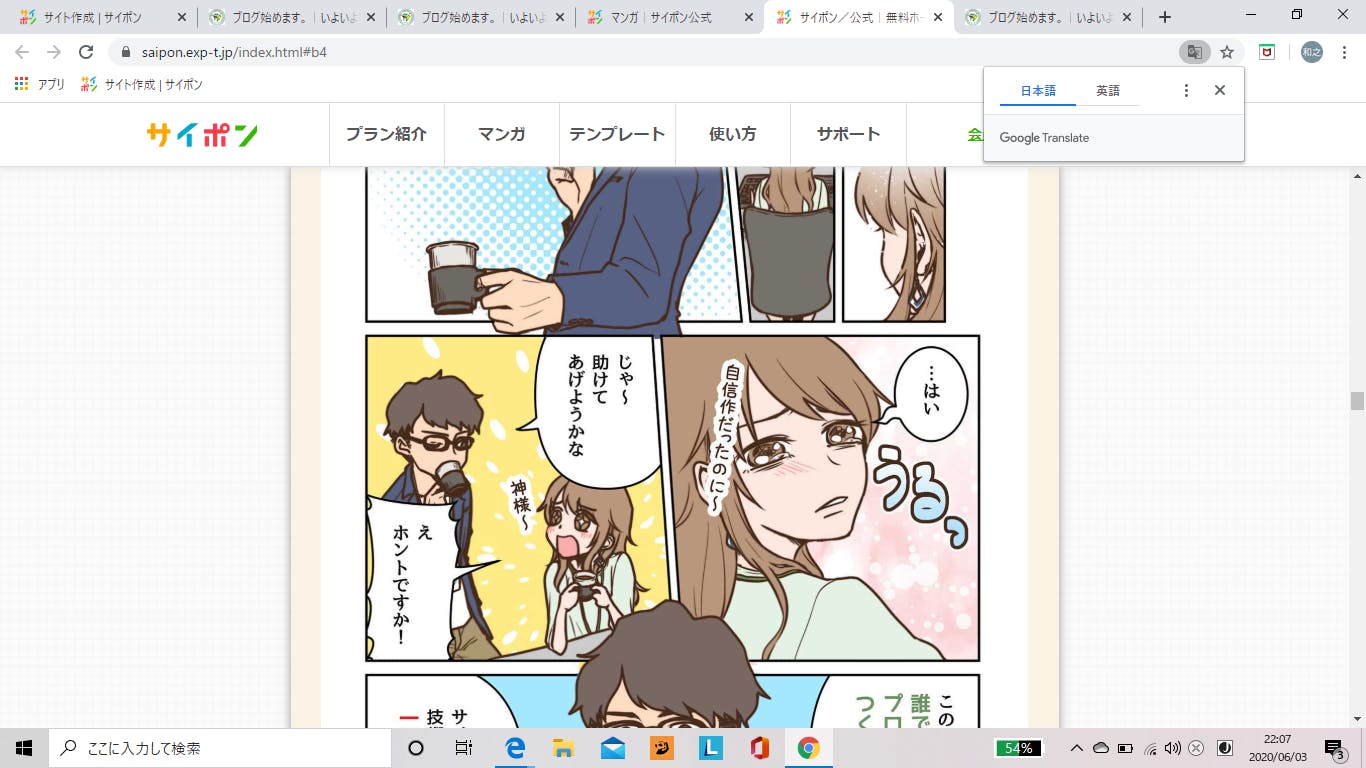Open the Chrome profile avatar
The height and width of the screenshot is (768, 1366).
click(x=1311, y=52)
